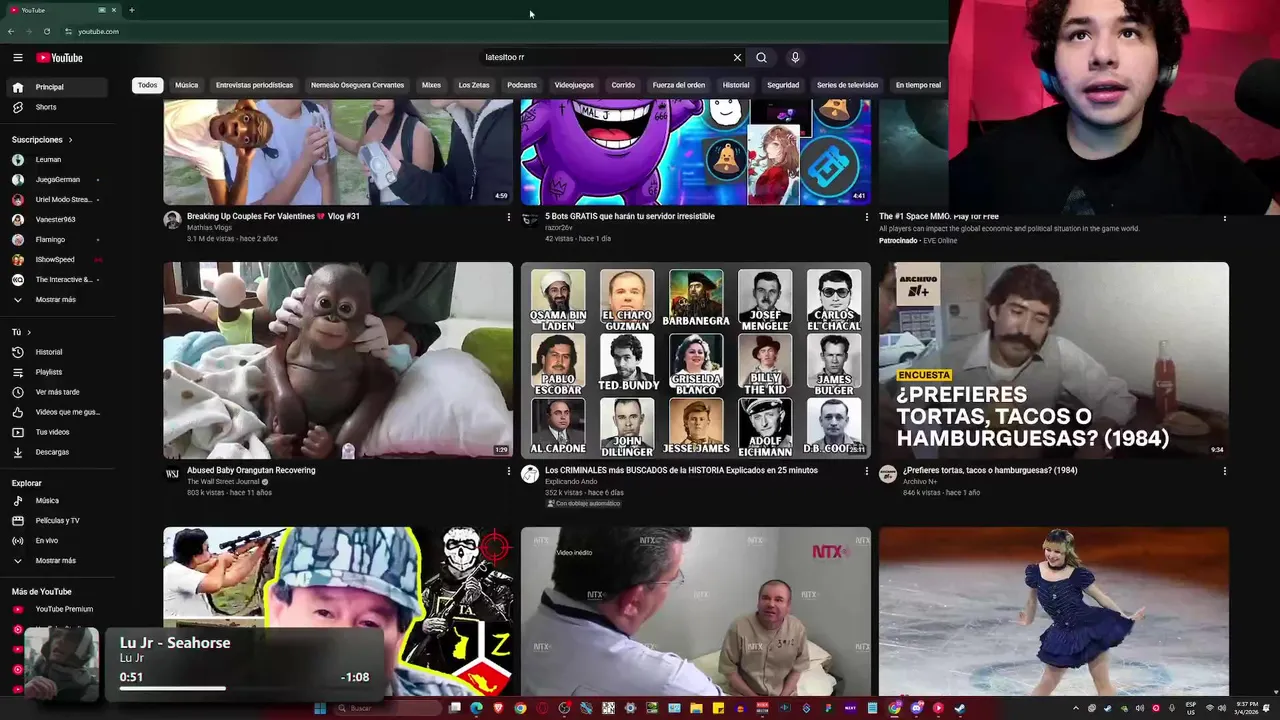Select the Series de televisión chip
This screenshot has width=1280, height=720.
pos(847,85)
